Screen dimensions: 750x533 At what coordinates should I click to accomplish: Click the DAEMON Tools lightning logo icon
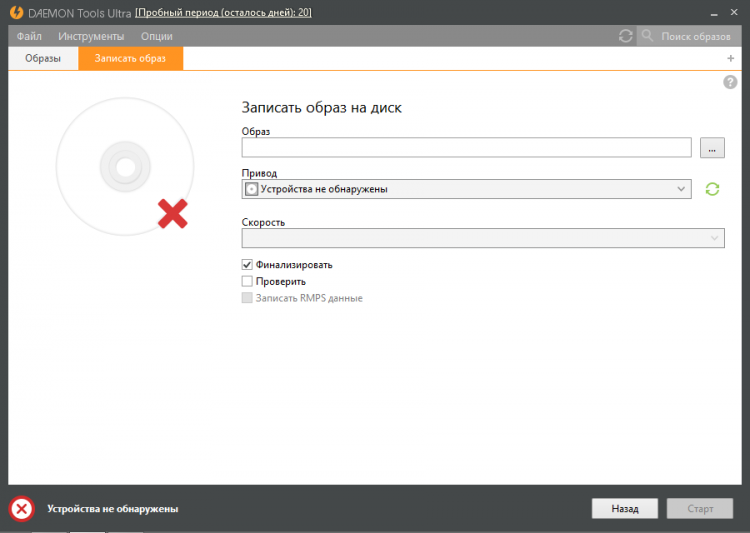pos(16,12)
